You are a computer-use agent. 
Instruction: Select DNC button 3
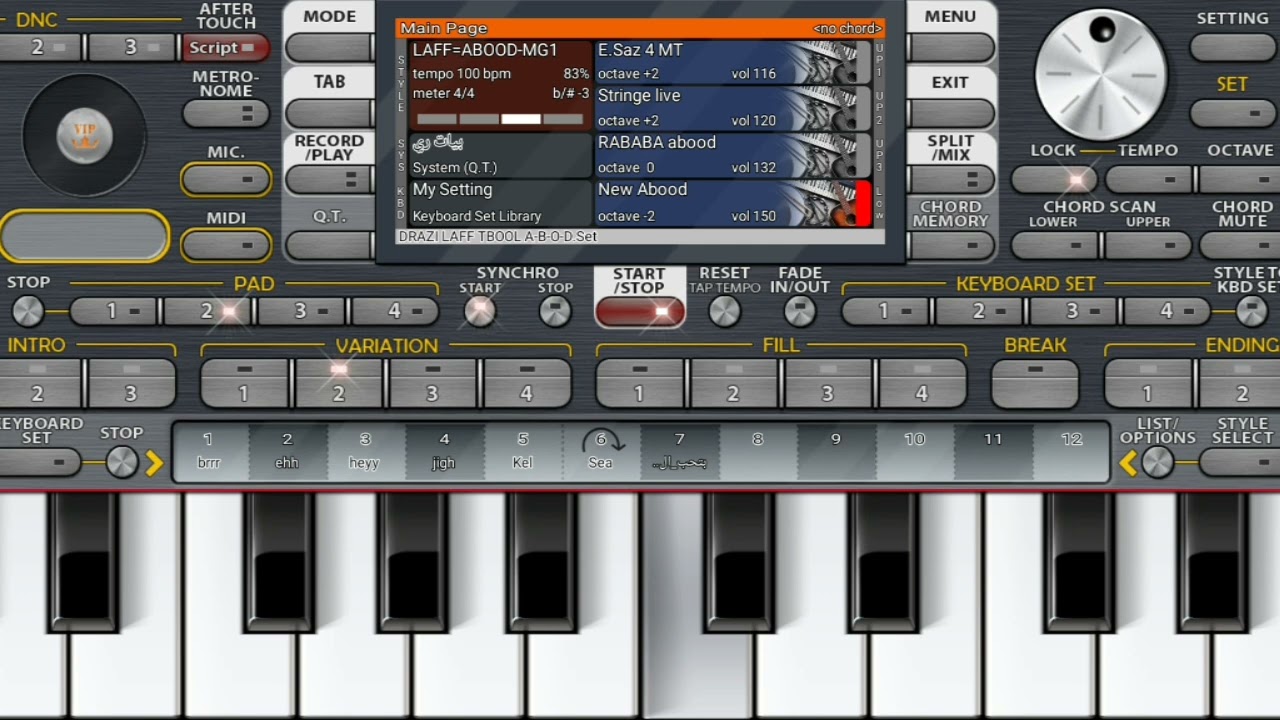pos(132,47)
